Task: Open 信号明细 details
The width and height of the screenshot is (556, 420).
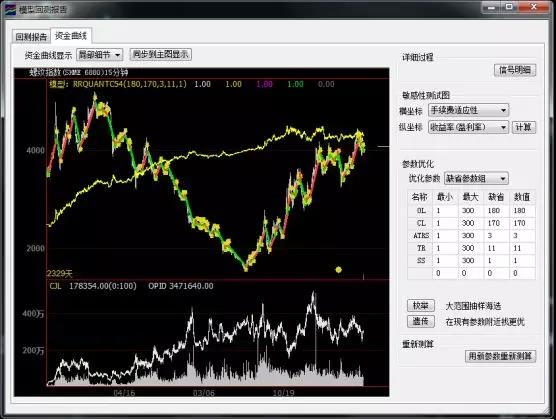Action: pyautogui.click(x=515, y=70)
